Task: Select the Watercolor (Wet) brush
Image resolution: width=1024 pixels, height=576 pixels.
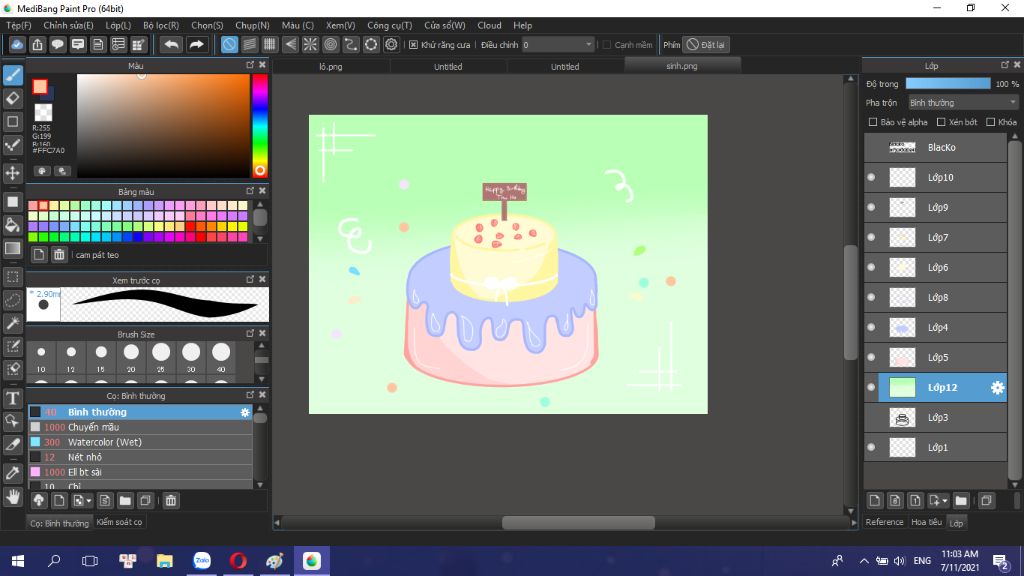Action: pyautogui.click(x=140, y=442)
